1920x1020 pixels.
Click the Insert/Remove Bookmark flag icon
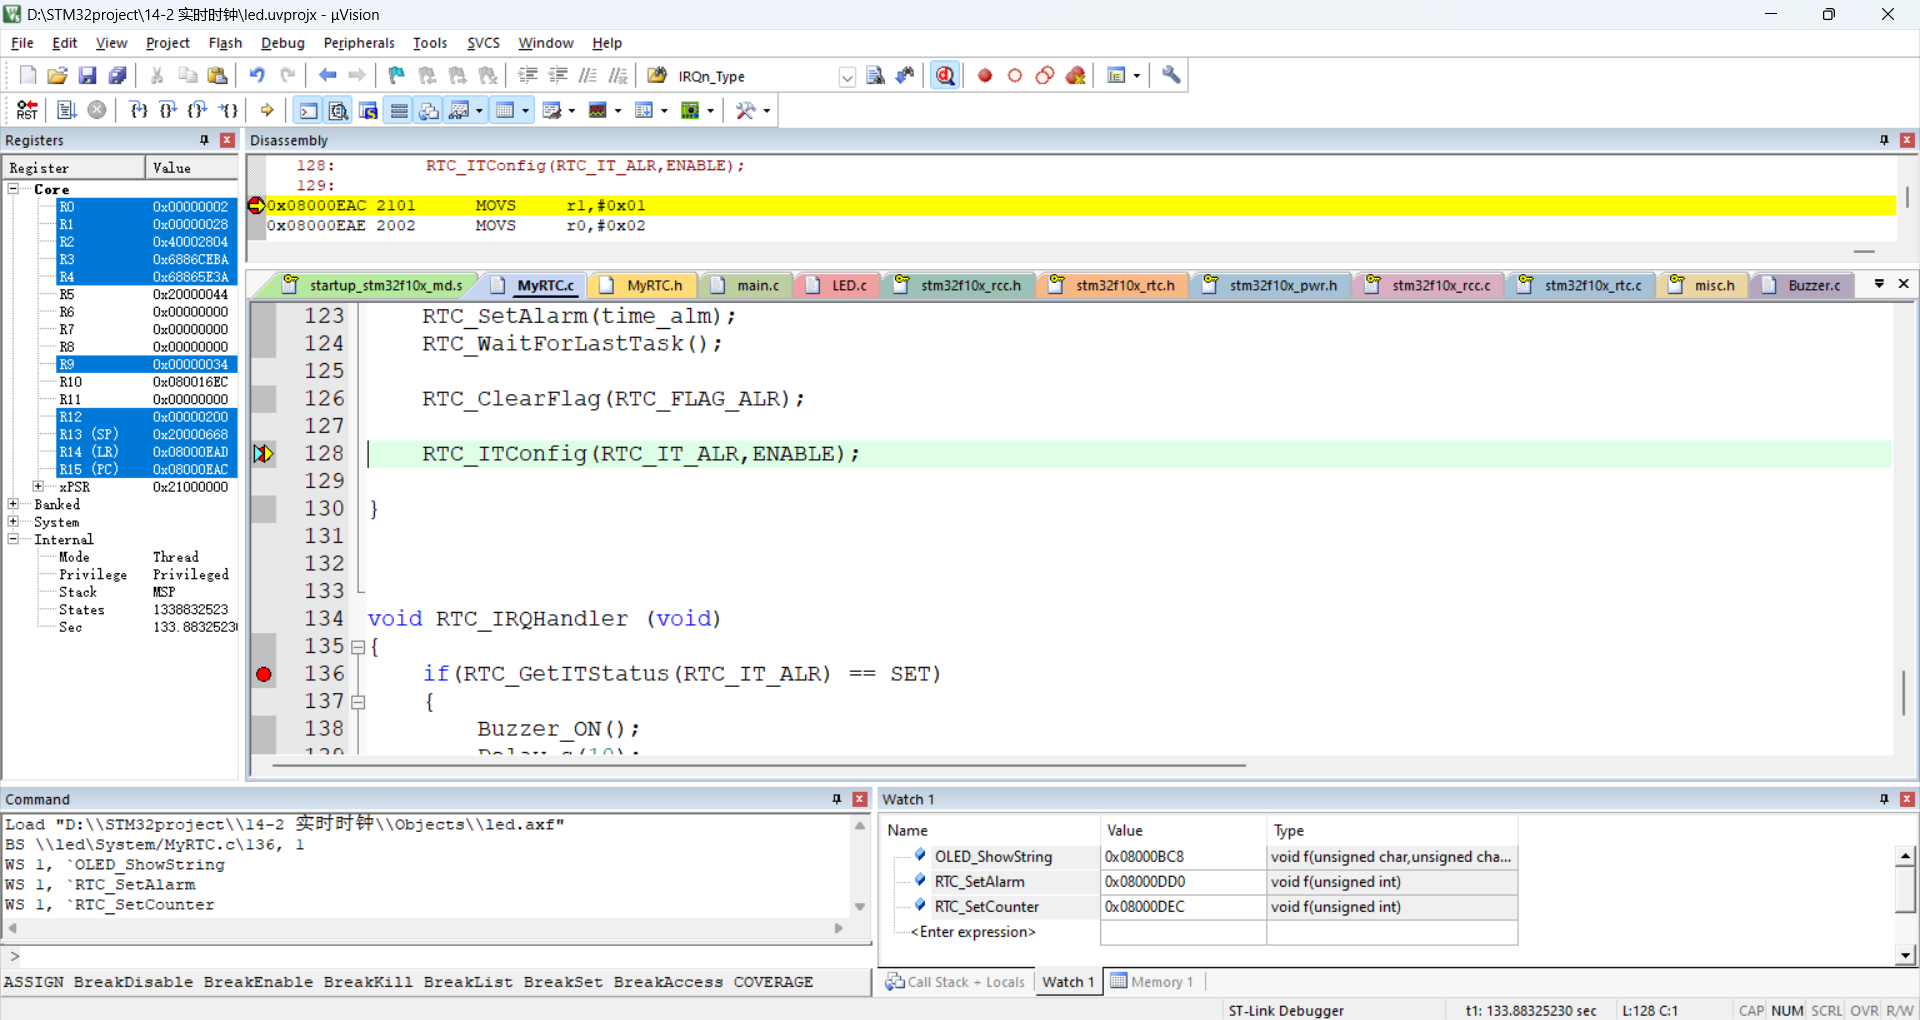(x=396, y=75)
